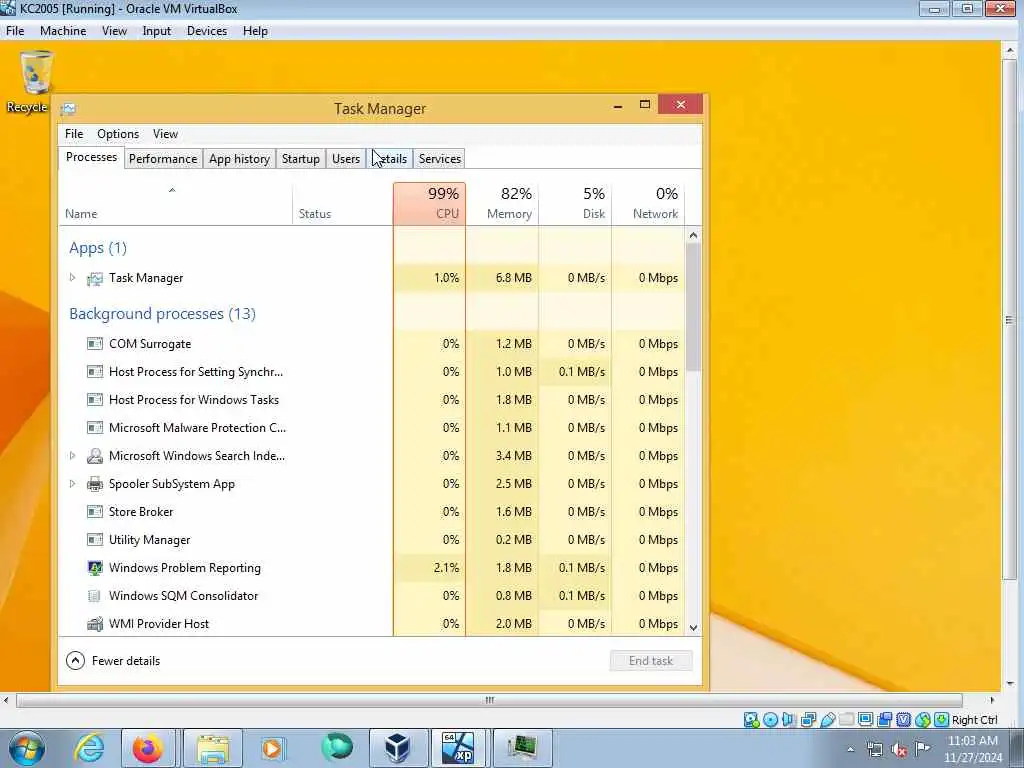Click the Task Manager app icon in process list
Viewport: 1024px width, 768px height.
pos(95,278)
